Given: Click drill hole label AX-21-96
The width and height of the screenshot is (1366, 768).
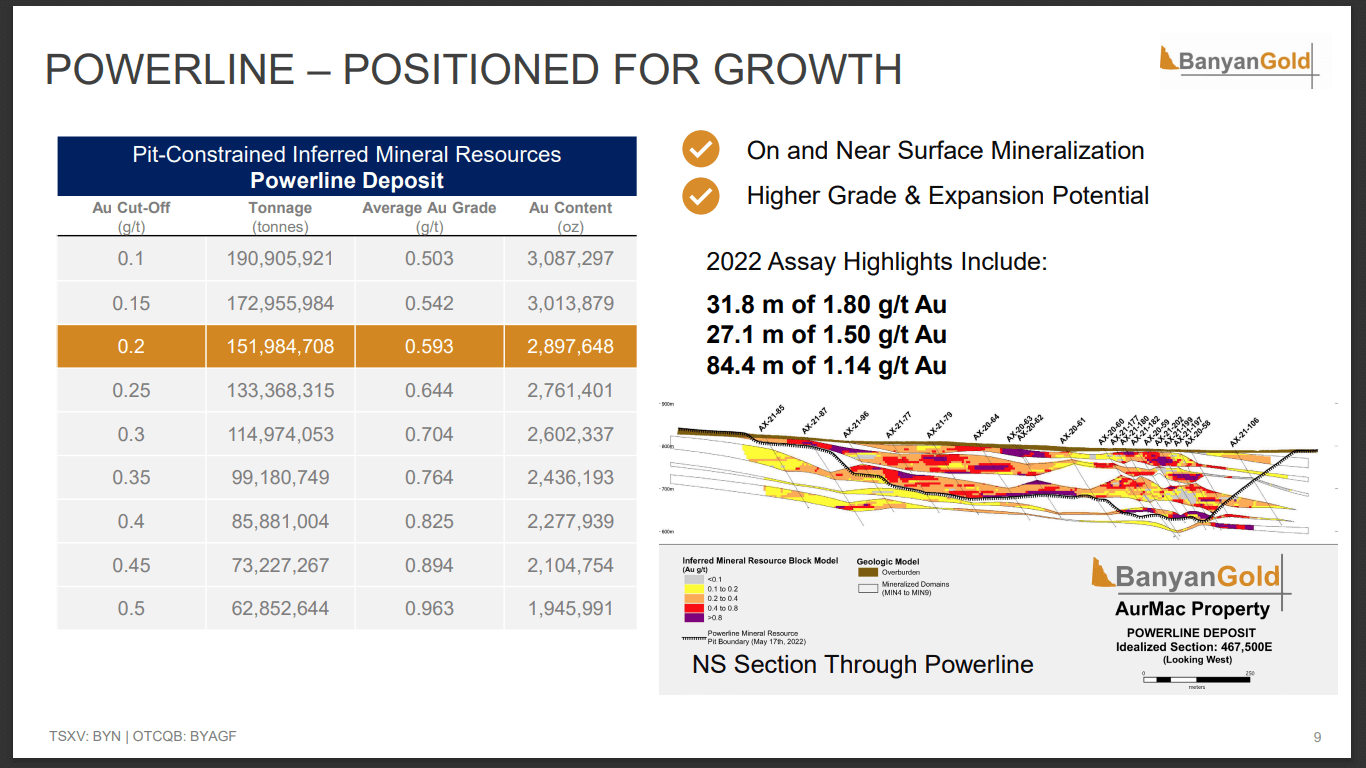Looking at the screenshot, I should (x=856, y=424).
